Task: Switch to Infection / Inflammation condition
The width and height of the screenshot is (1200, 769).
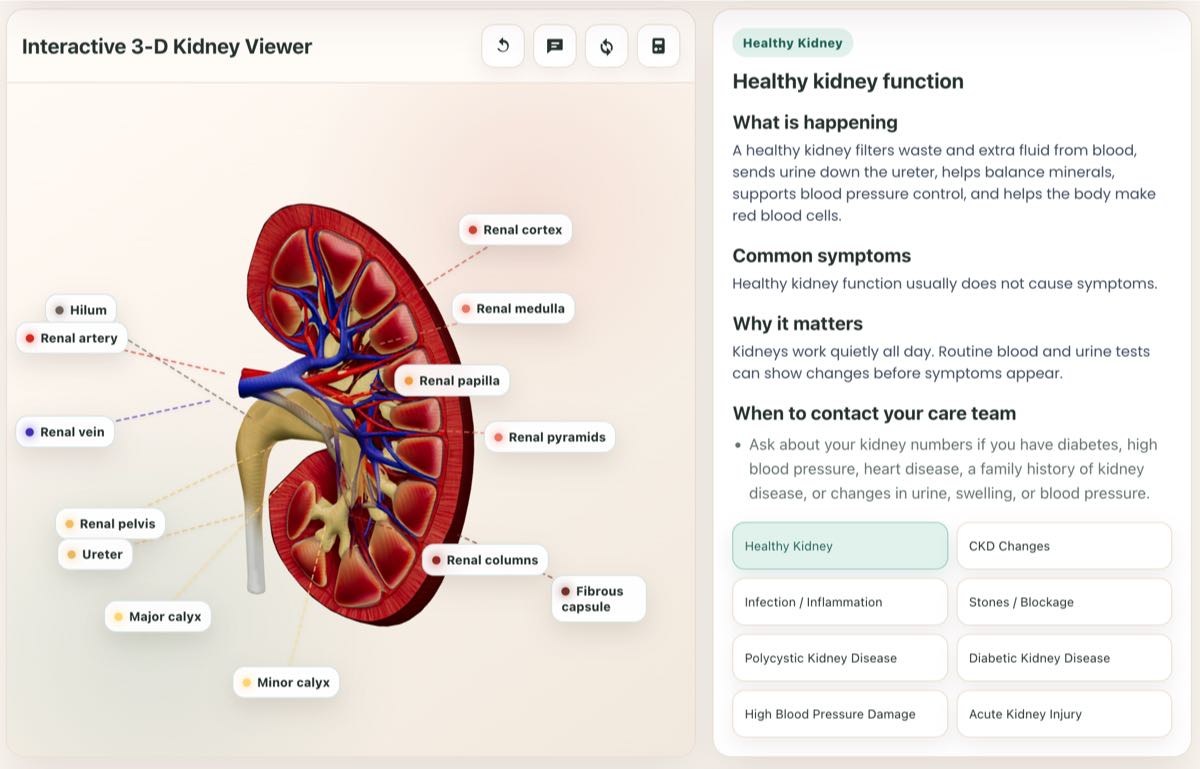Action: pyautogui.click(x=840, y=602)
